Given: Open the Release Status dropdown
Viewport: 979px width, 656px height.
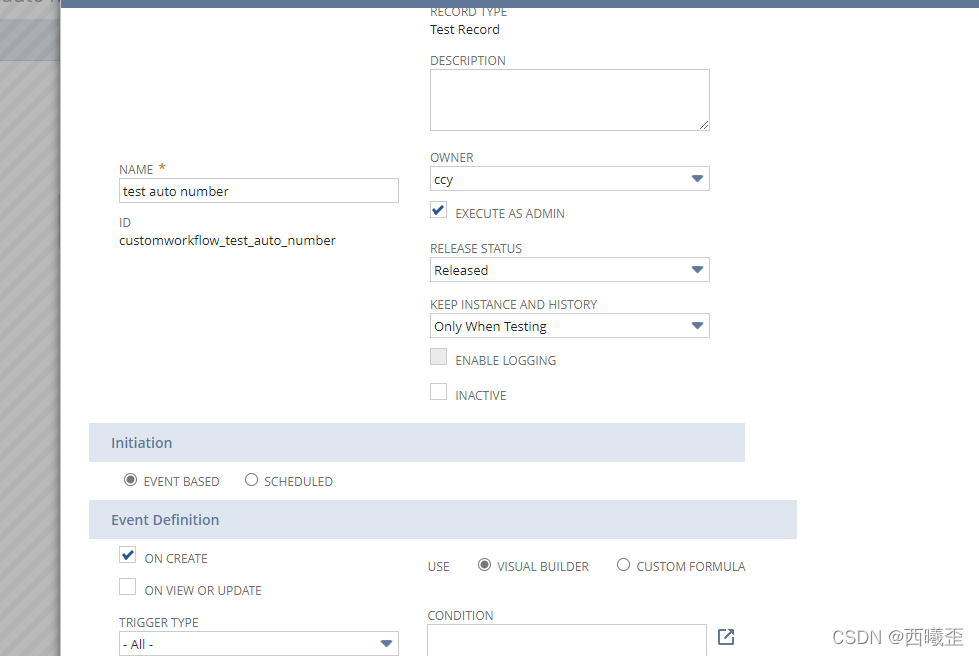Looking at the screenshot, I should pos(569,270).
